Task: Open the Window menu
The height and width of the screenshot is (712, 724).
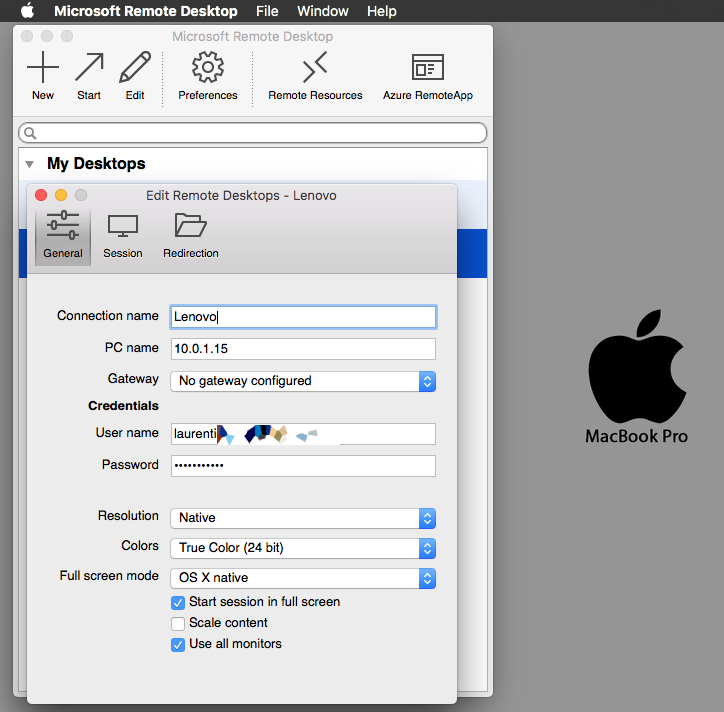Action: (x=323, y=11)
